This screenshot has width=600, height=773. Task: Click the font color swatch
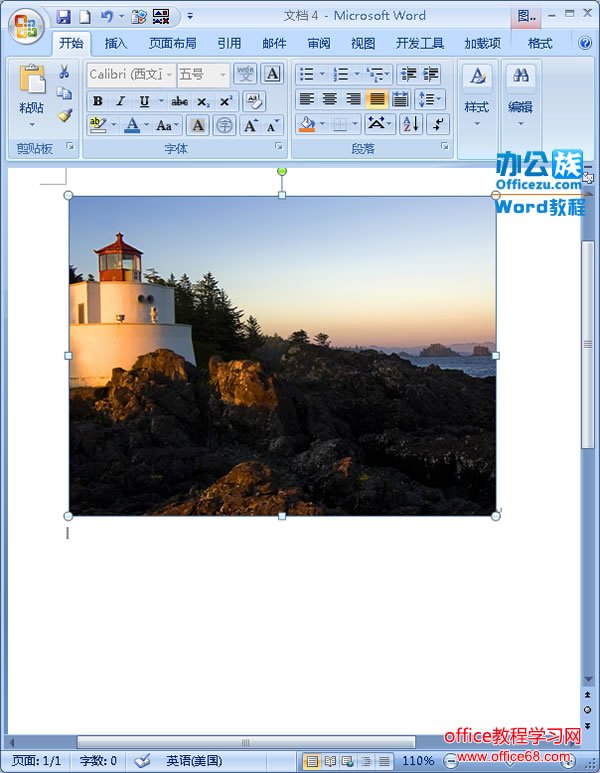pos(132,125)
